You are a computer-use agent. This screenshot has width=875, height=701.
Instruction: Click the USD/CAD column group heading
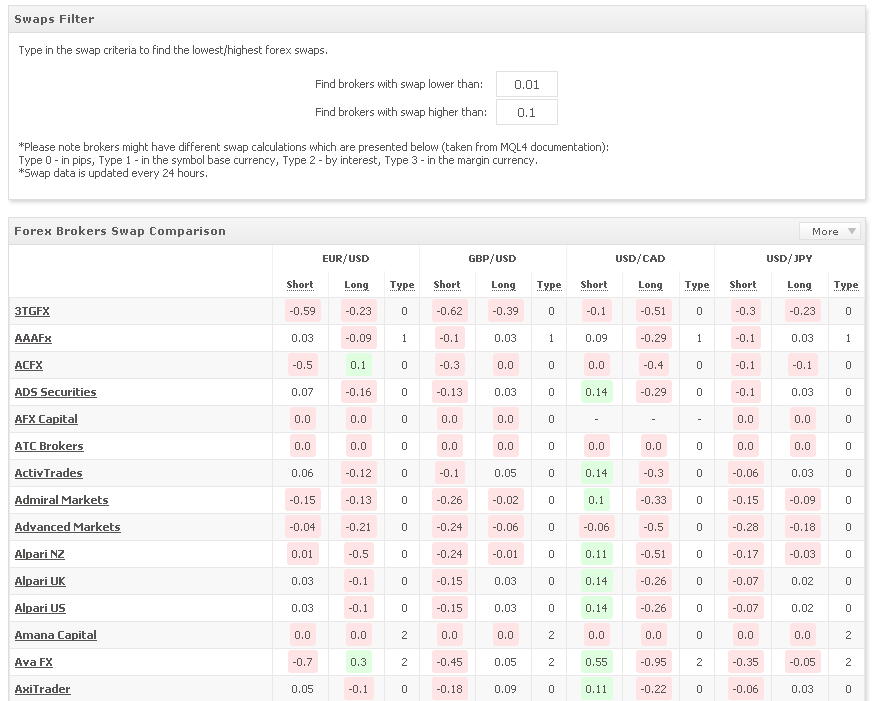[640, 258]
